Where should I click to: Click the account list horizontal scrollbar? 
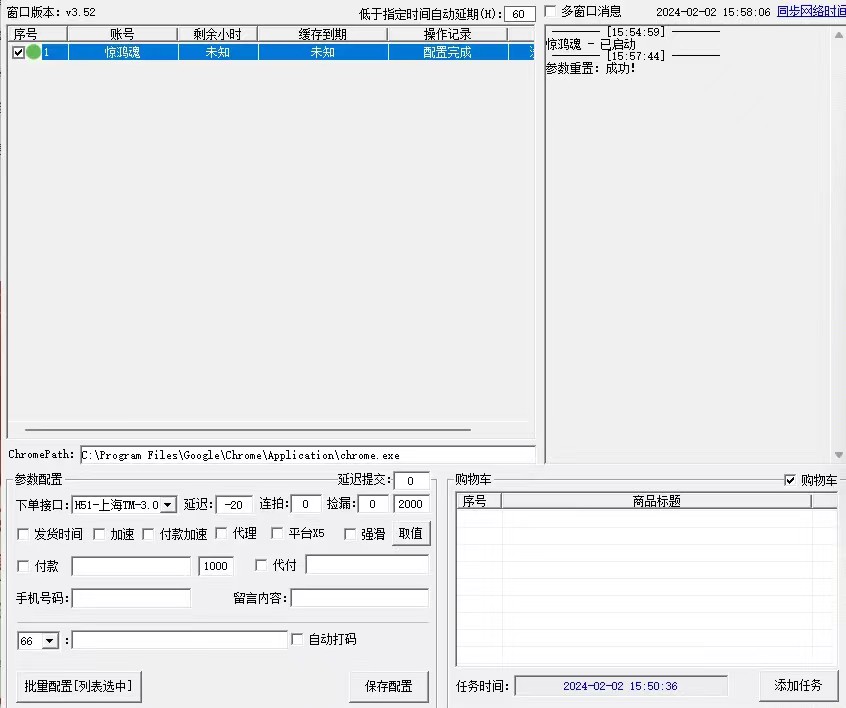[x=270, y=430]
